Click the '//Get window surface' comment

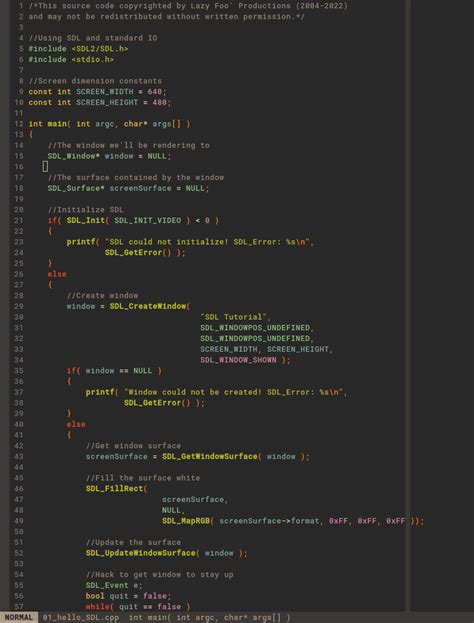click(133, 445)
